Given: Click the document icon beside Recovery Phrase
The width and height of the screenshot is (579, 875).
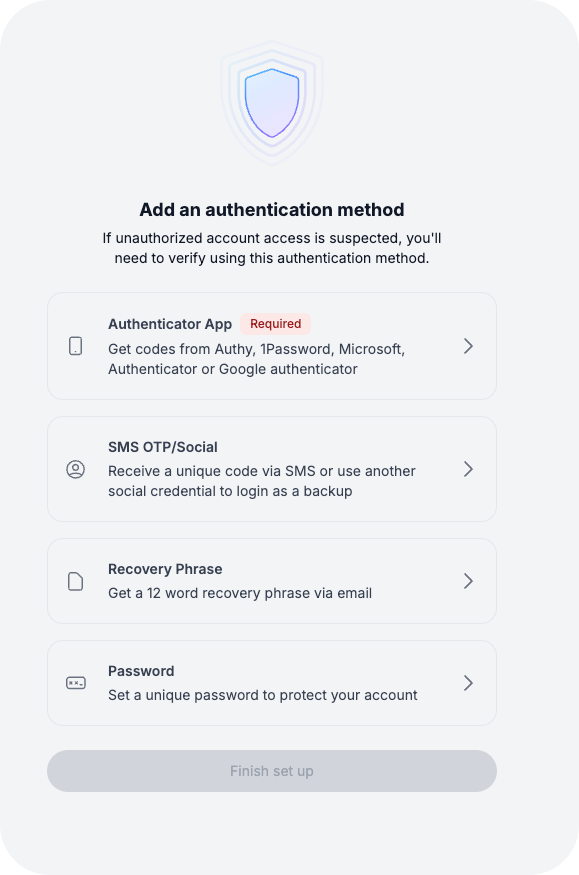Looking at the screenshot, I should point(76,581).
